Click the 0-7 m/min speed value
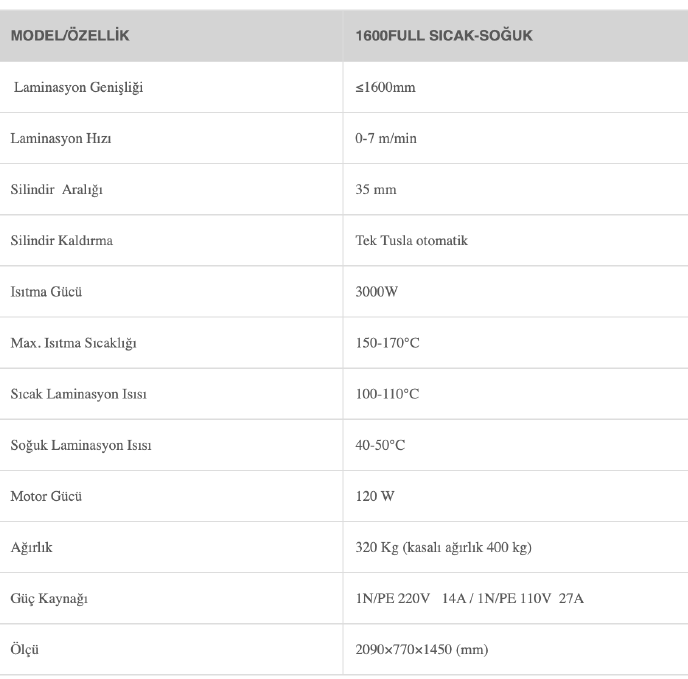Viewport: 688px width, 679px height. (385, 138)
